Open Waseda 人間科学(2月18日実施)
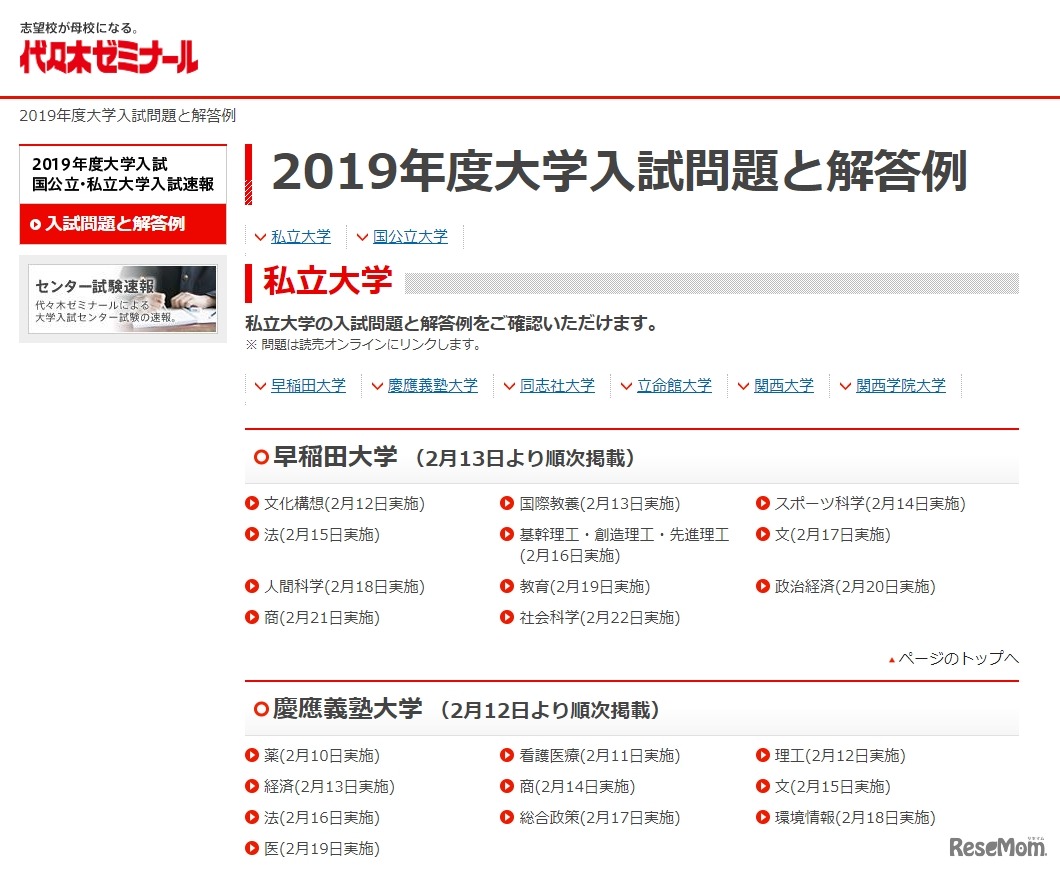The height and width of the screenshot is (870, 1060). [x=344, y=587]
